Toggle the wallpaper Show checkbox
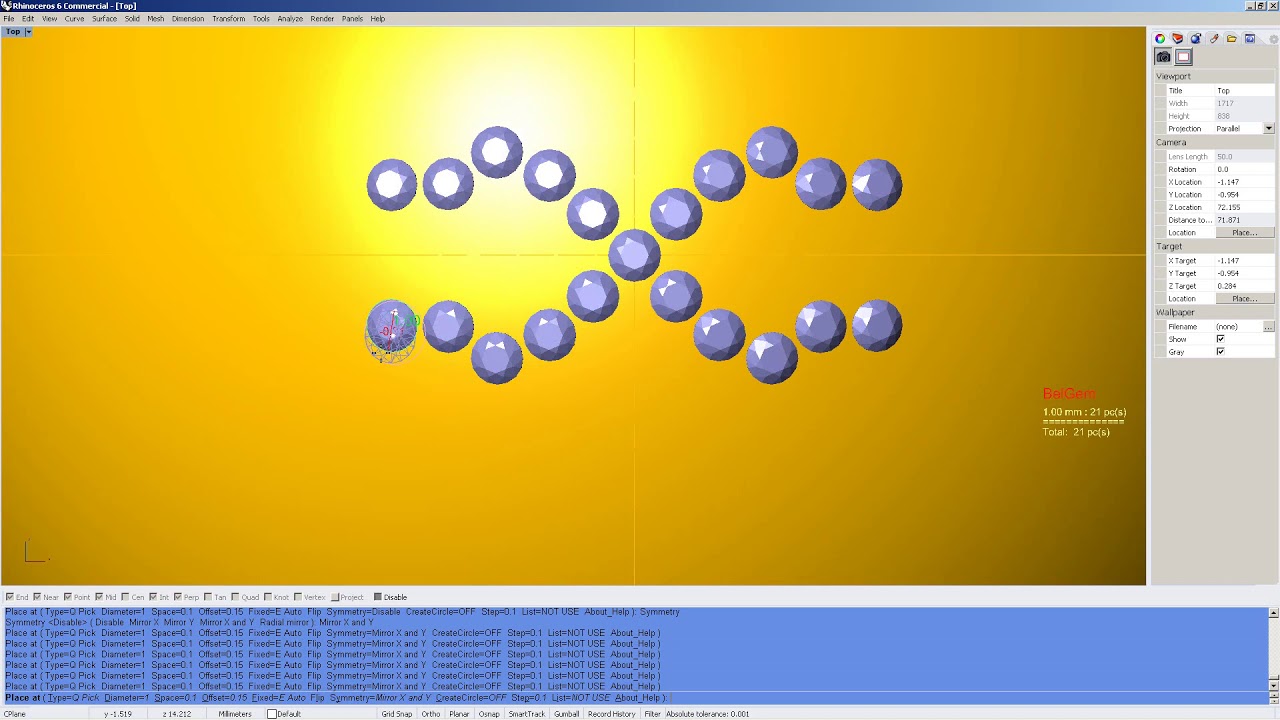Image resolution: width=1280 pixels, height=720 pixels. pos(1220,339)
